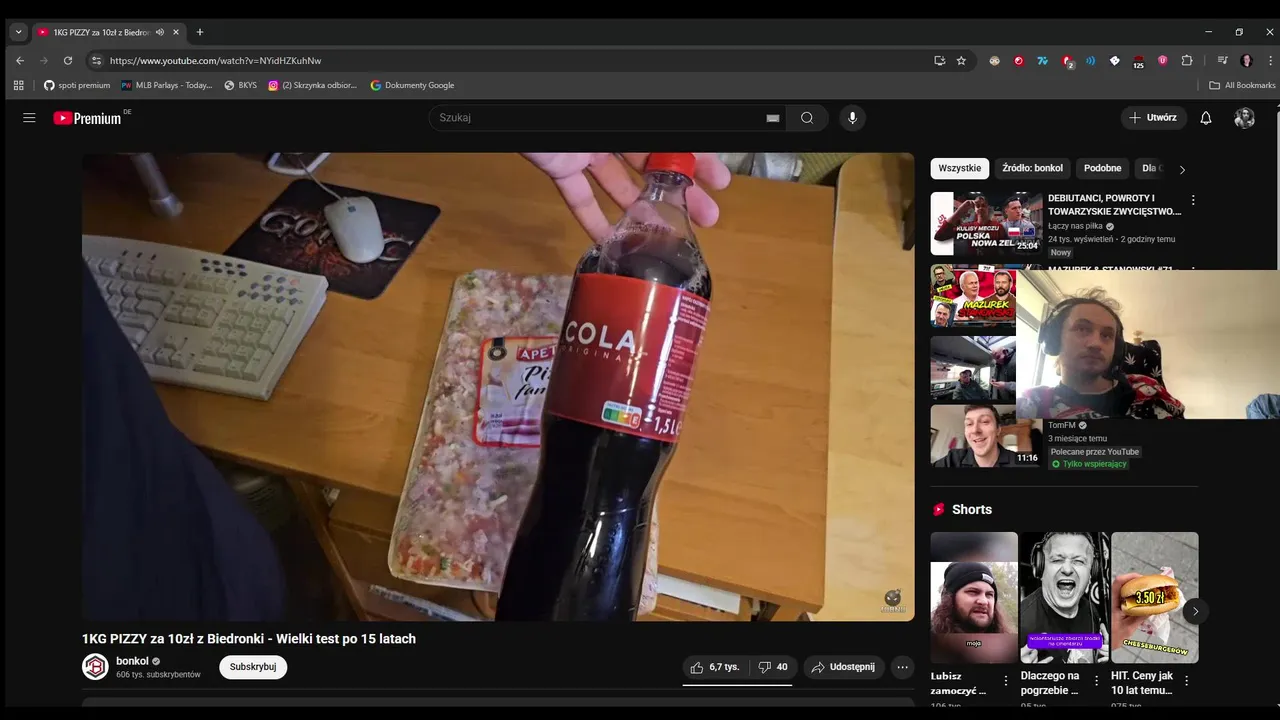This screenshot has height=720, width=1280.
Task: Open more actions menu below the video
Action: tap(902, 667)
